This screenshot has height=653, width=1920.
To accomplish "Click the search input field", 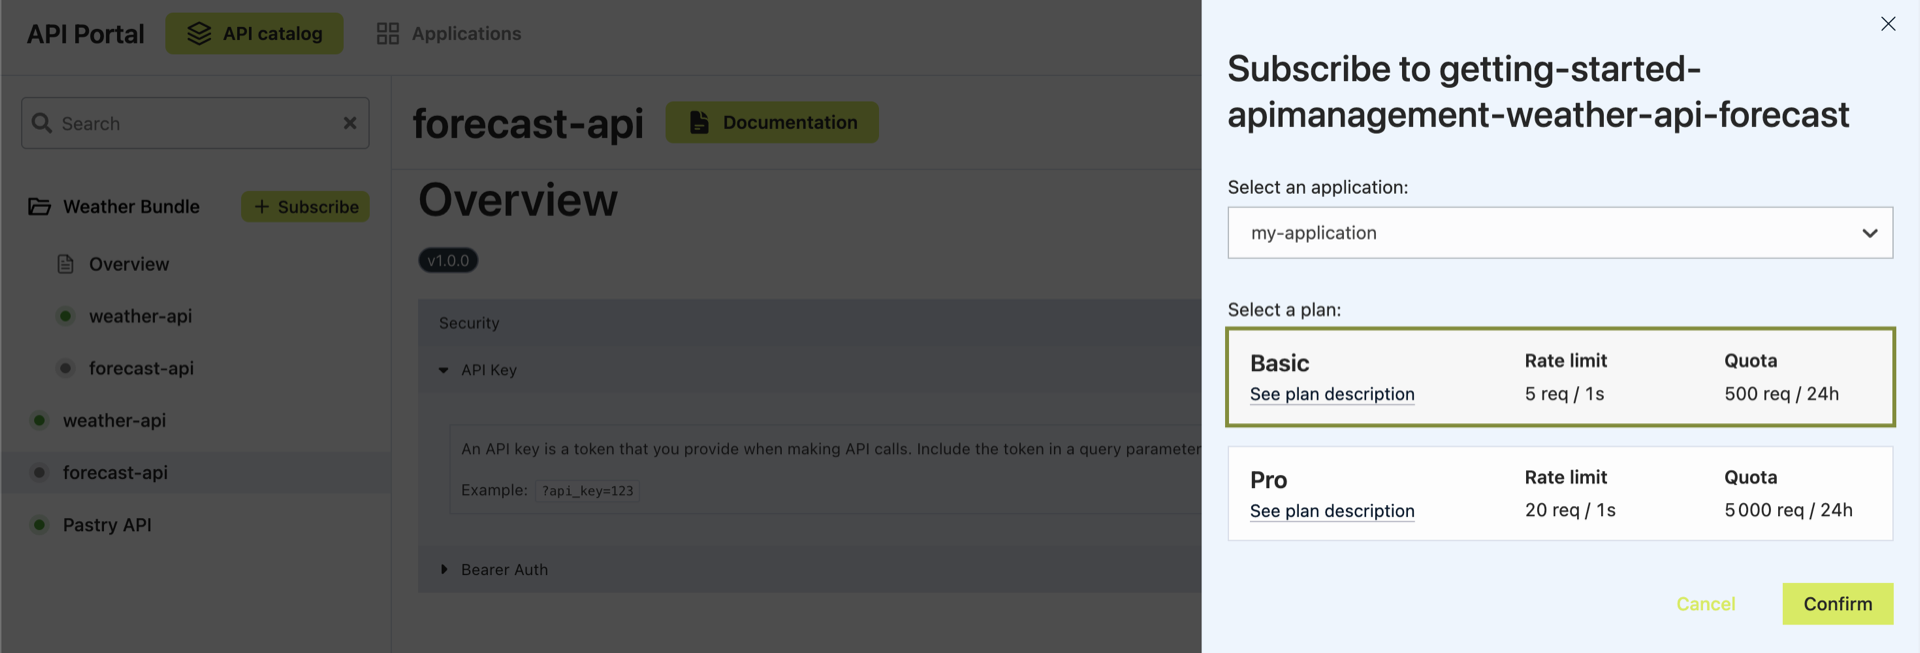I will point(195,123).
